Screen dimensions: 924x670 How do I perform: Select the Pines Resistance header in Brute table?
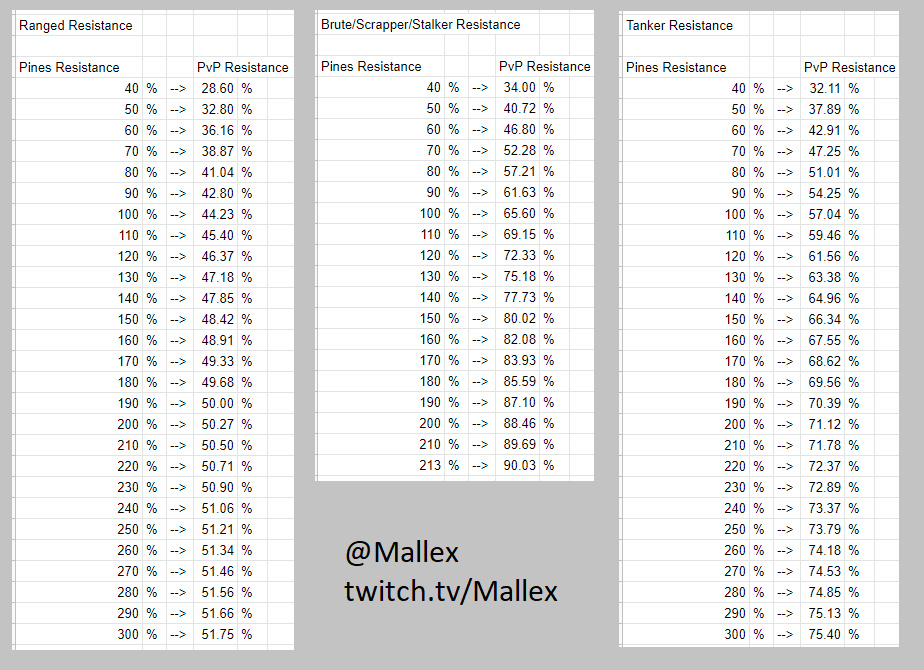[371, 67]
